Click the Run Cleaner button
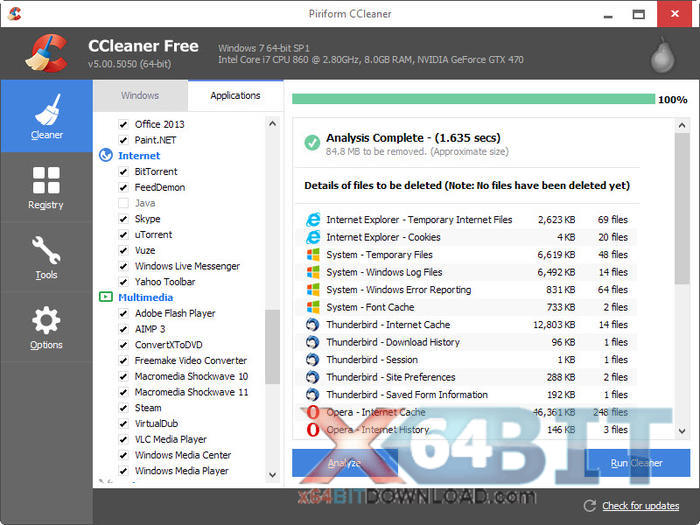This screenshot has width=700, height=525. tap(637, 463)
